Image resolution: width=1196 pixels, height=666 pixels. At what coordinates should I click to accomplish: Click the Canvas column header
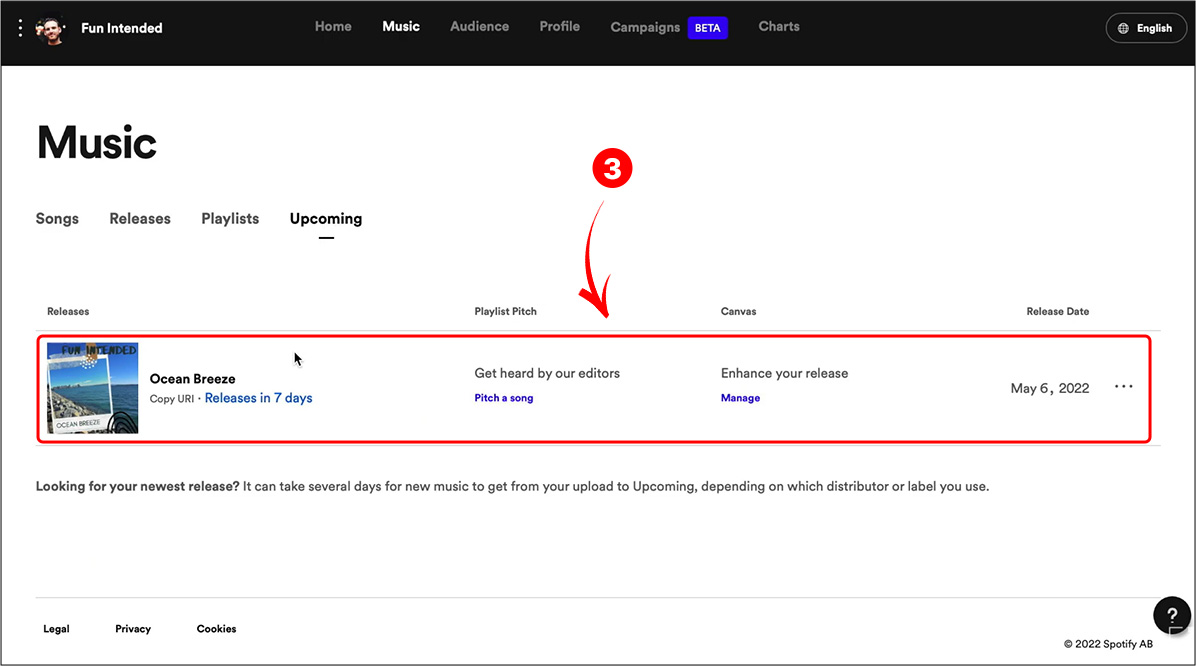(x=738, y=311)
